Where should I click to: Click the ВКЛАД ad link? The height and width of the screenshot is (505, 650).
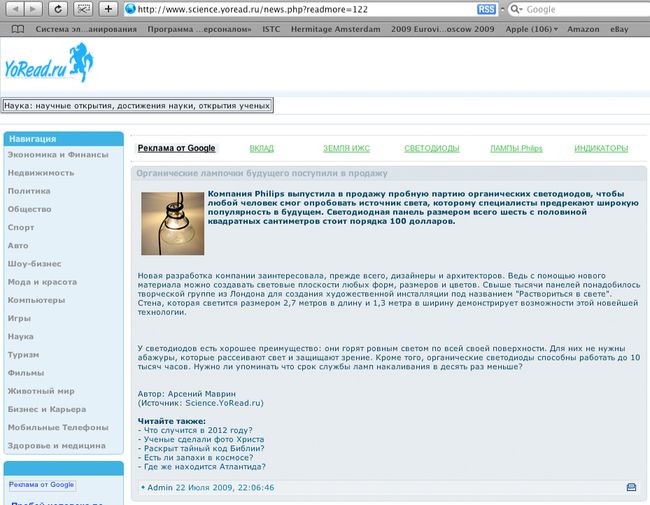[x=262, y=148]
